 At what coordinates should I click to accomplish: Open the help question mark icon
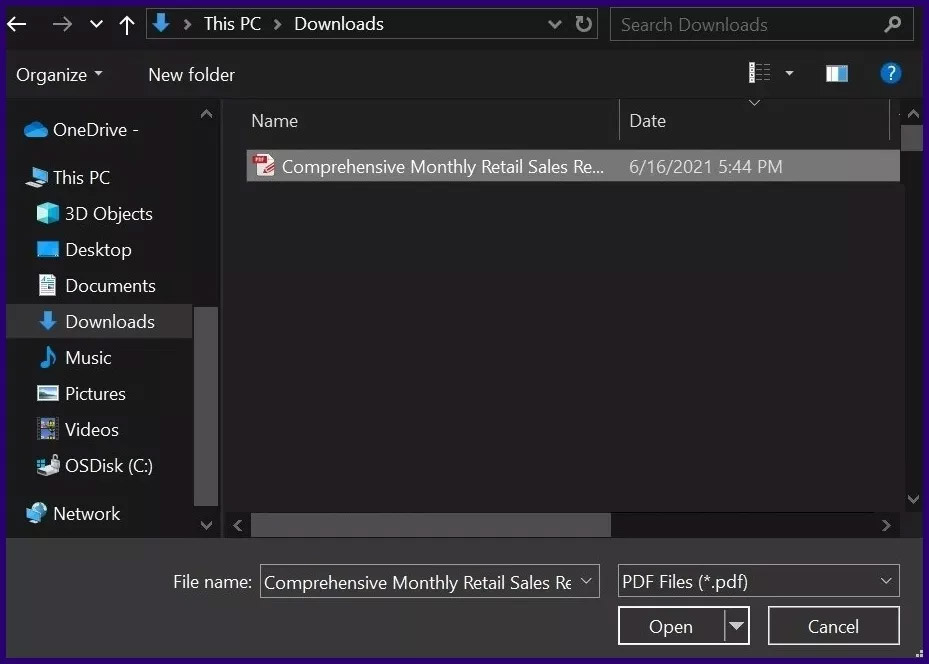coord(890,73)
